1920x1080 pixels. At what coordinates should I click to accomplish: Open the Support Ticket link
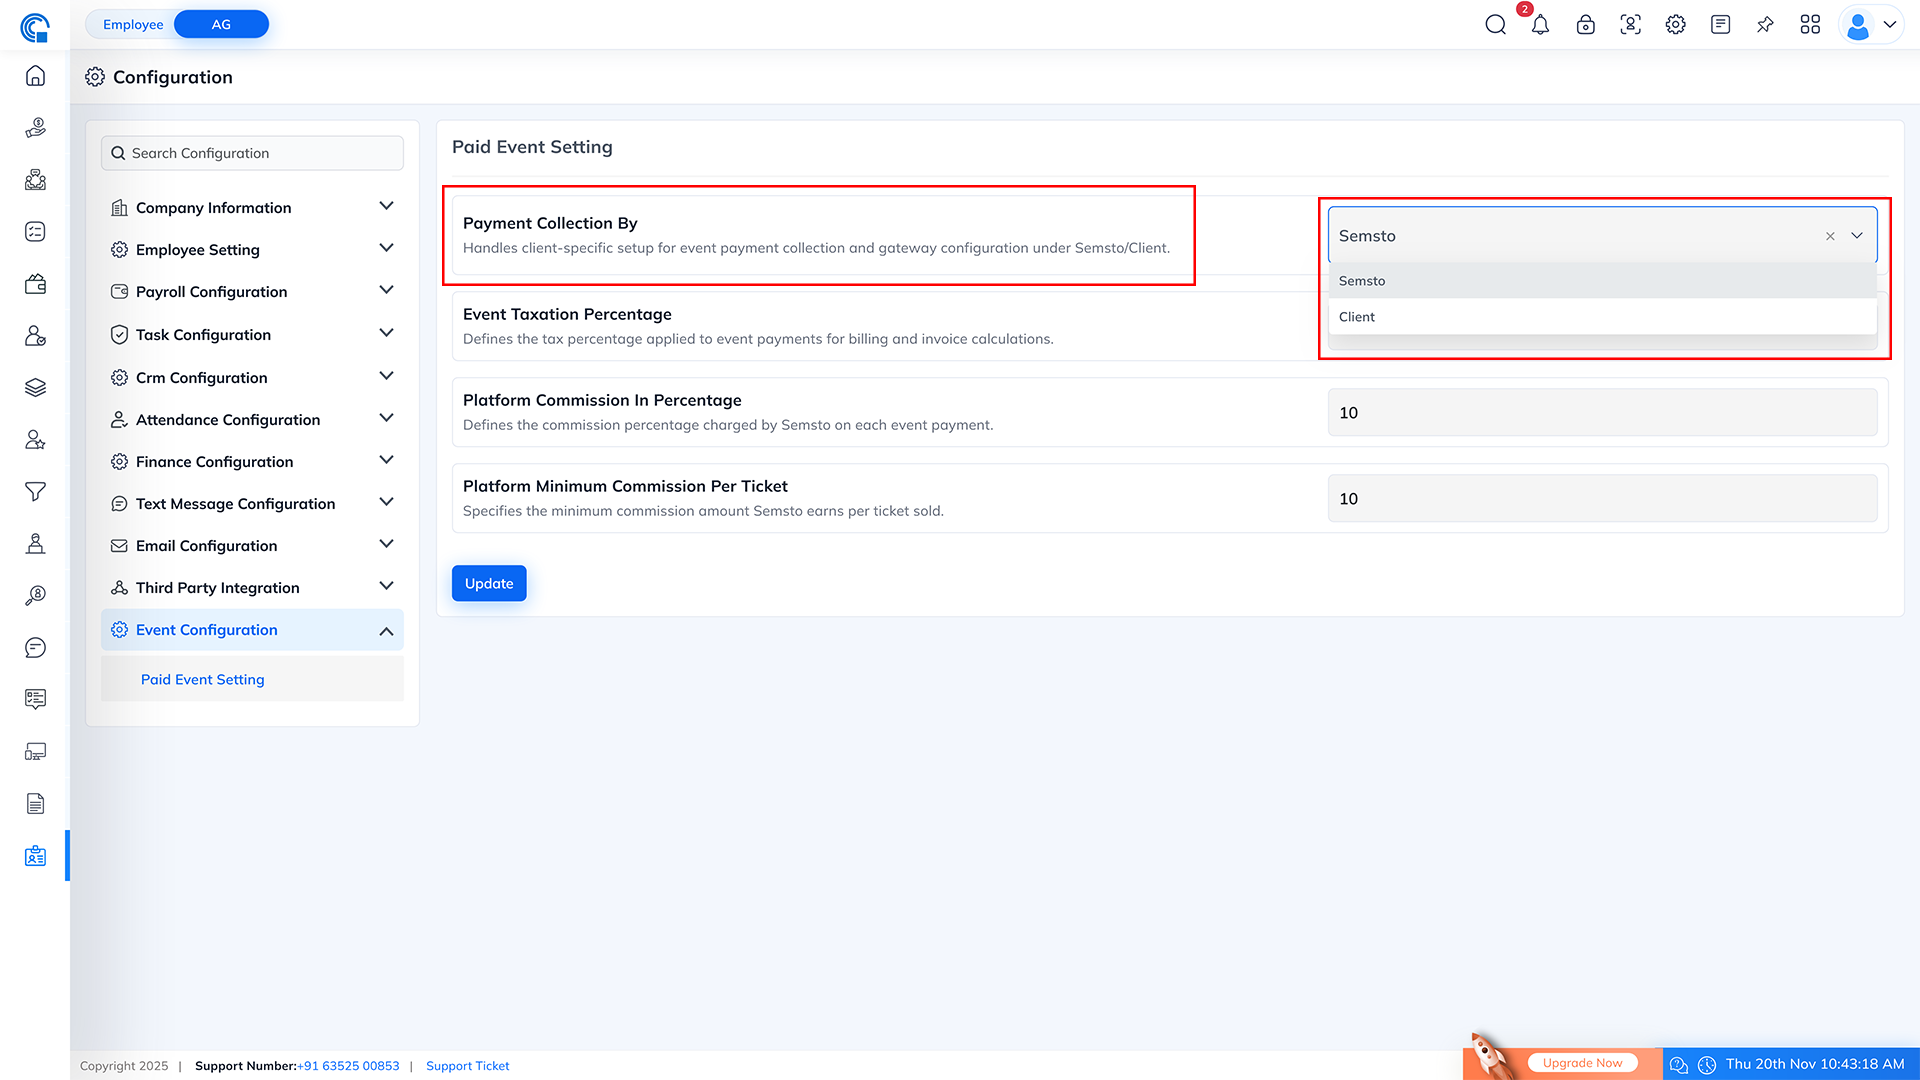tap(467, 1065)
